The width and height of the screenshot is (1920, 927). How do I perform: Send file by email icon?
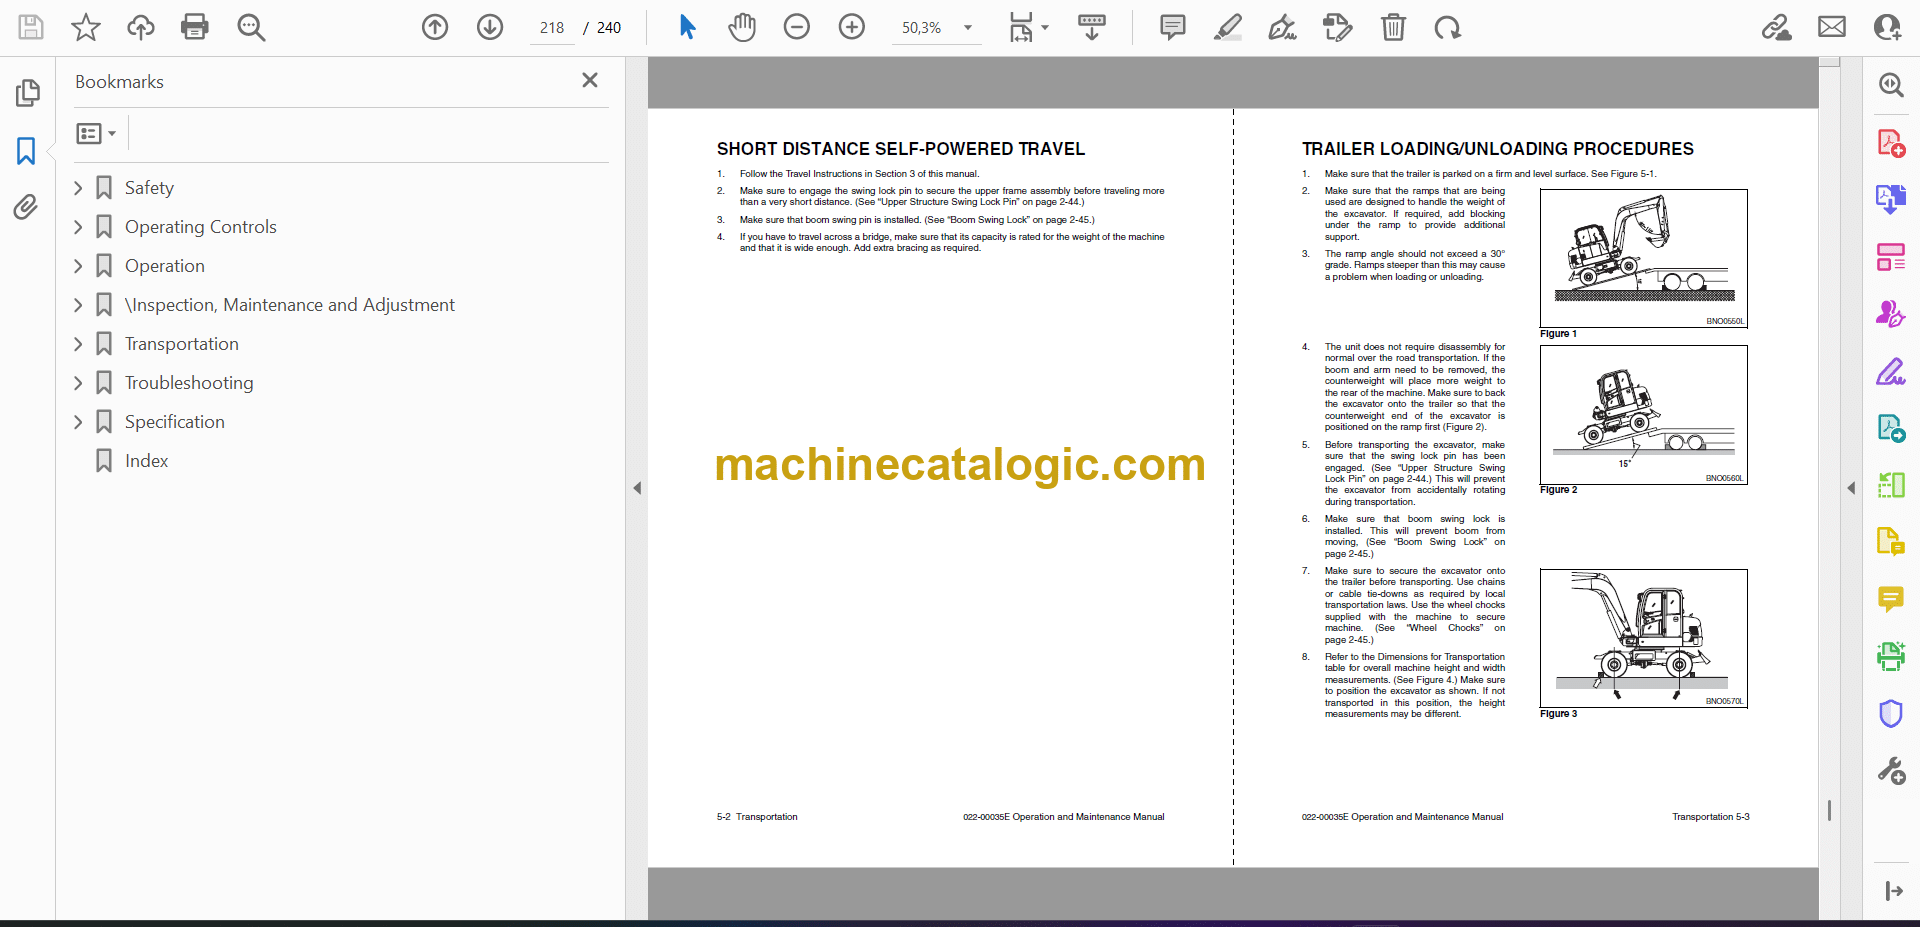click(1831, 27)
